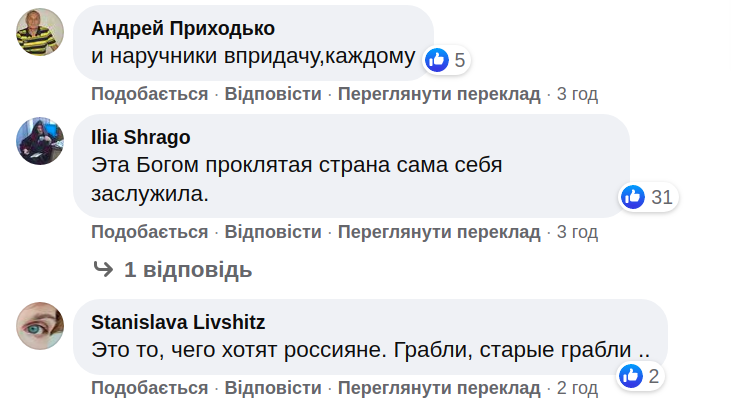
Task: Reply to Ilia Shrago's comment
Action: click(x=273, y=232)
